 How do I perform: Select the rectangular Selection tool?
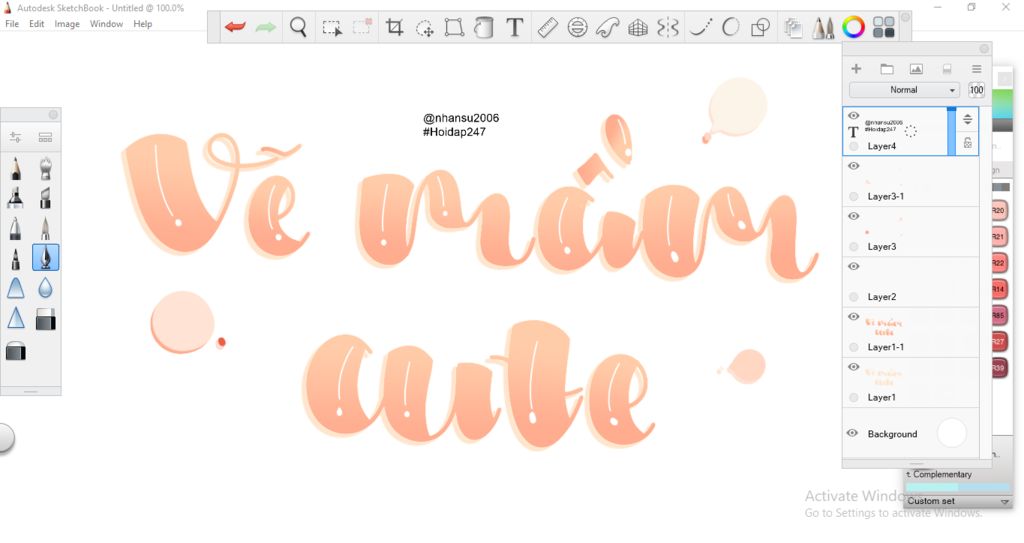[332, 27]
